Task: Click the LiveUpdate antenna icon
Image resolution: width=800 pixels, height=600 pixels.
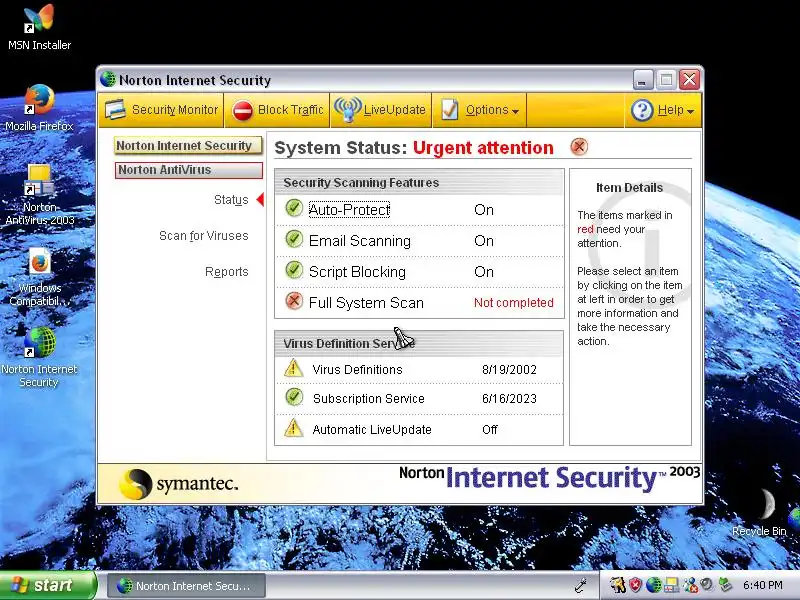Action: 347,109
